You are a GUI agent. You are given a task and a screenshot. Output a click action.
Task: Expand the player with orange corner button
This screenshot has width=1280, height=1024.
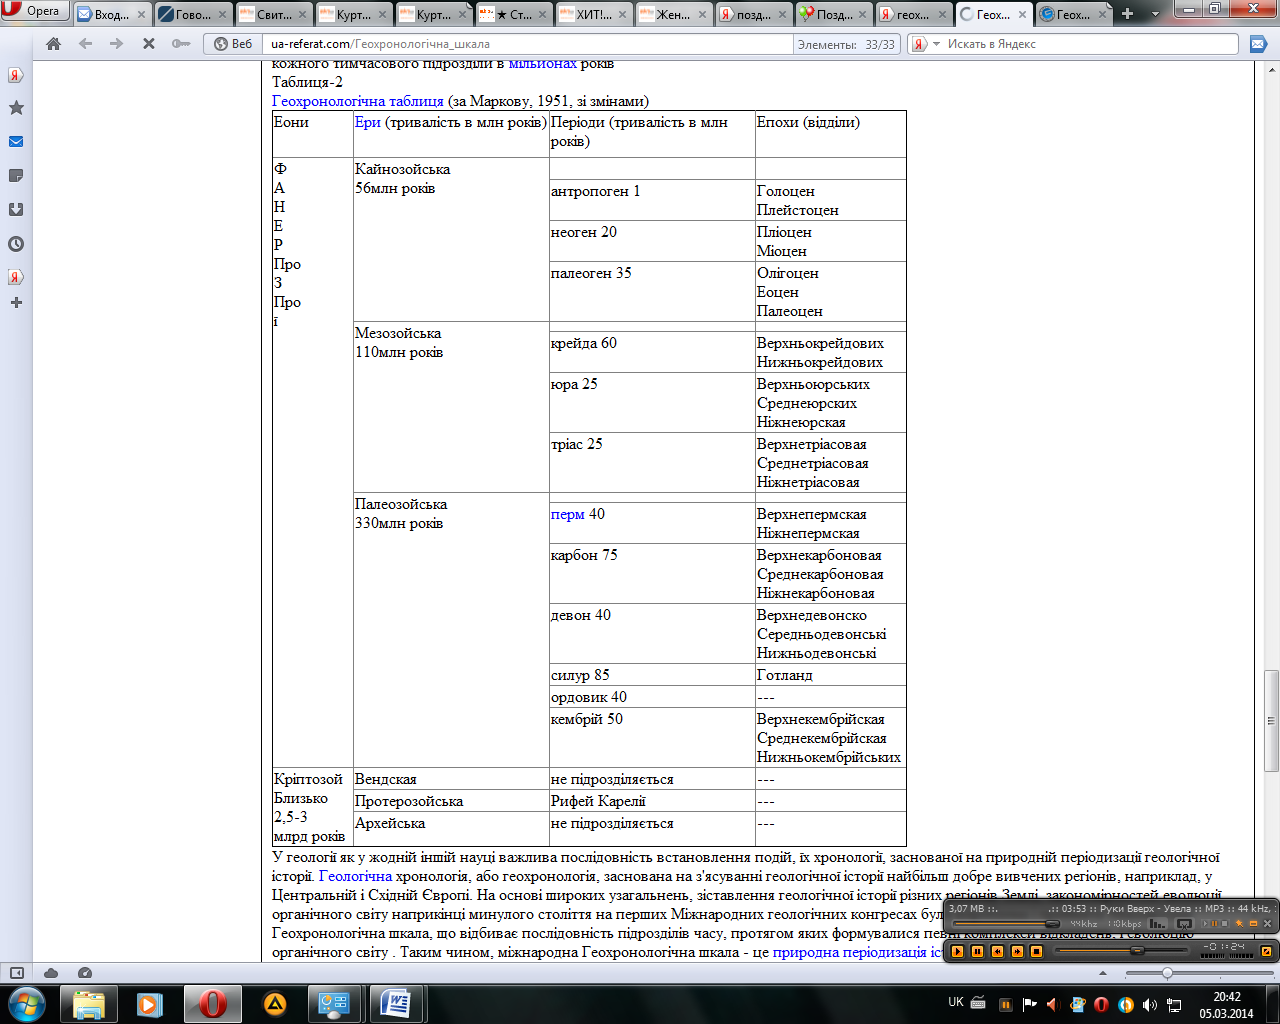(1266, 951)
